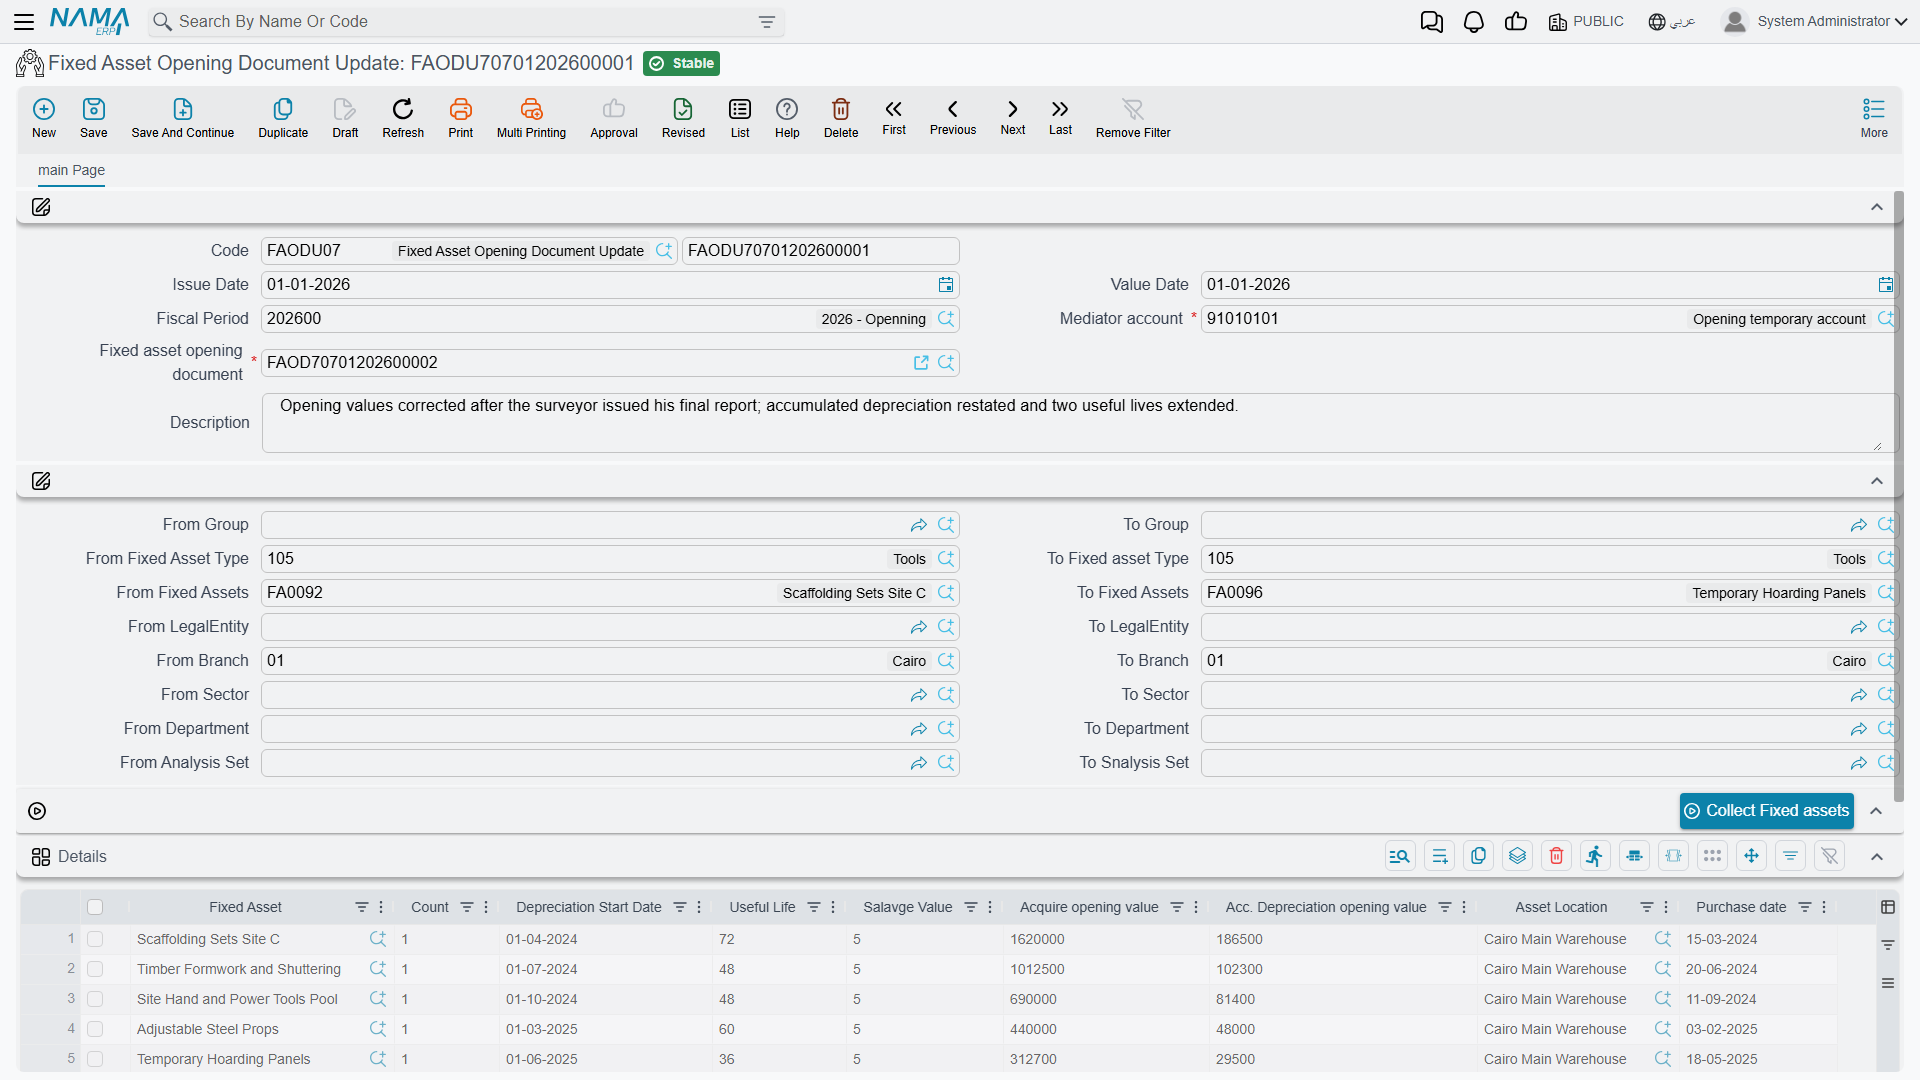Duplicate the current document
1920x1080 pixels.
pos(283,118)
